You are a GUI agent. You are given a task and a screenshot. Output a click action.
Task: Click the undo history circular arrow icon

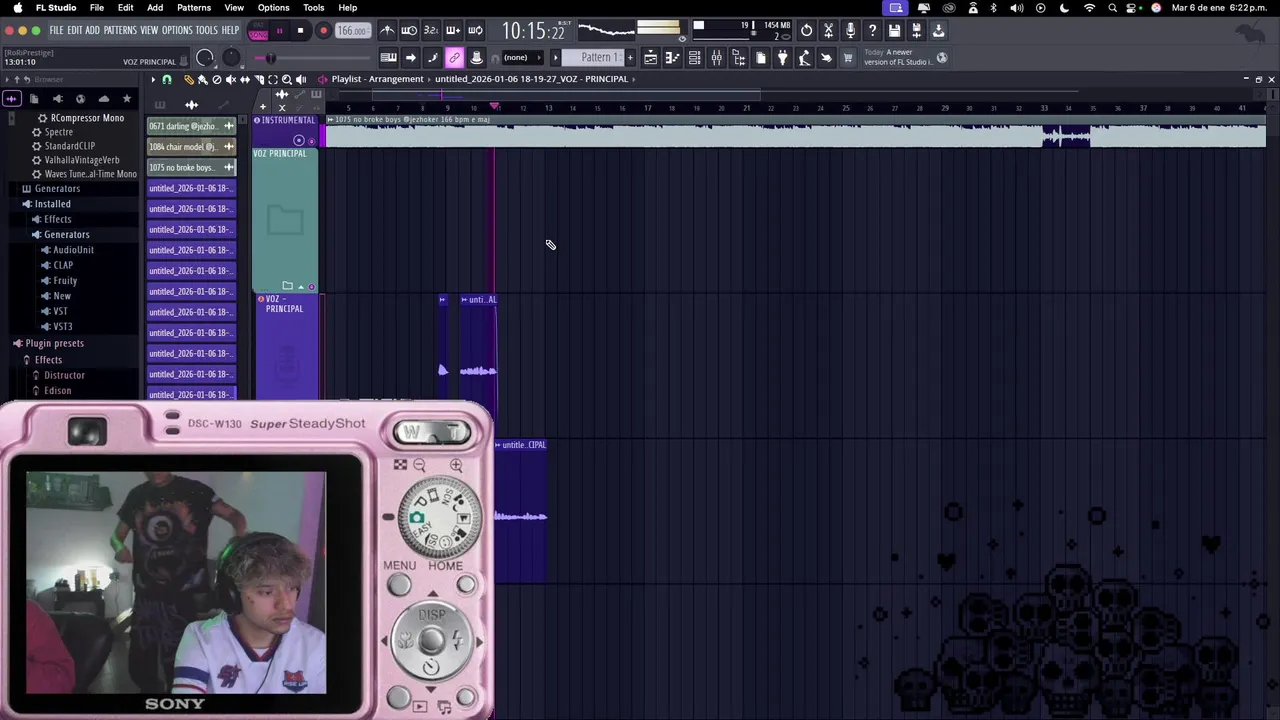pyautogui.click(x=806, y=31)
